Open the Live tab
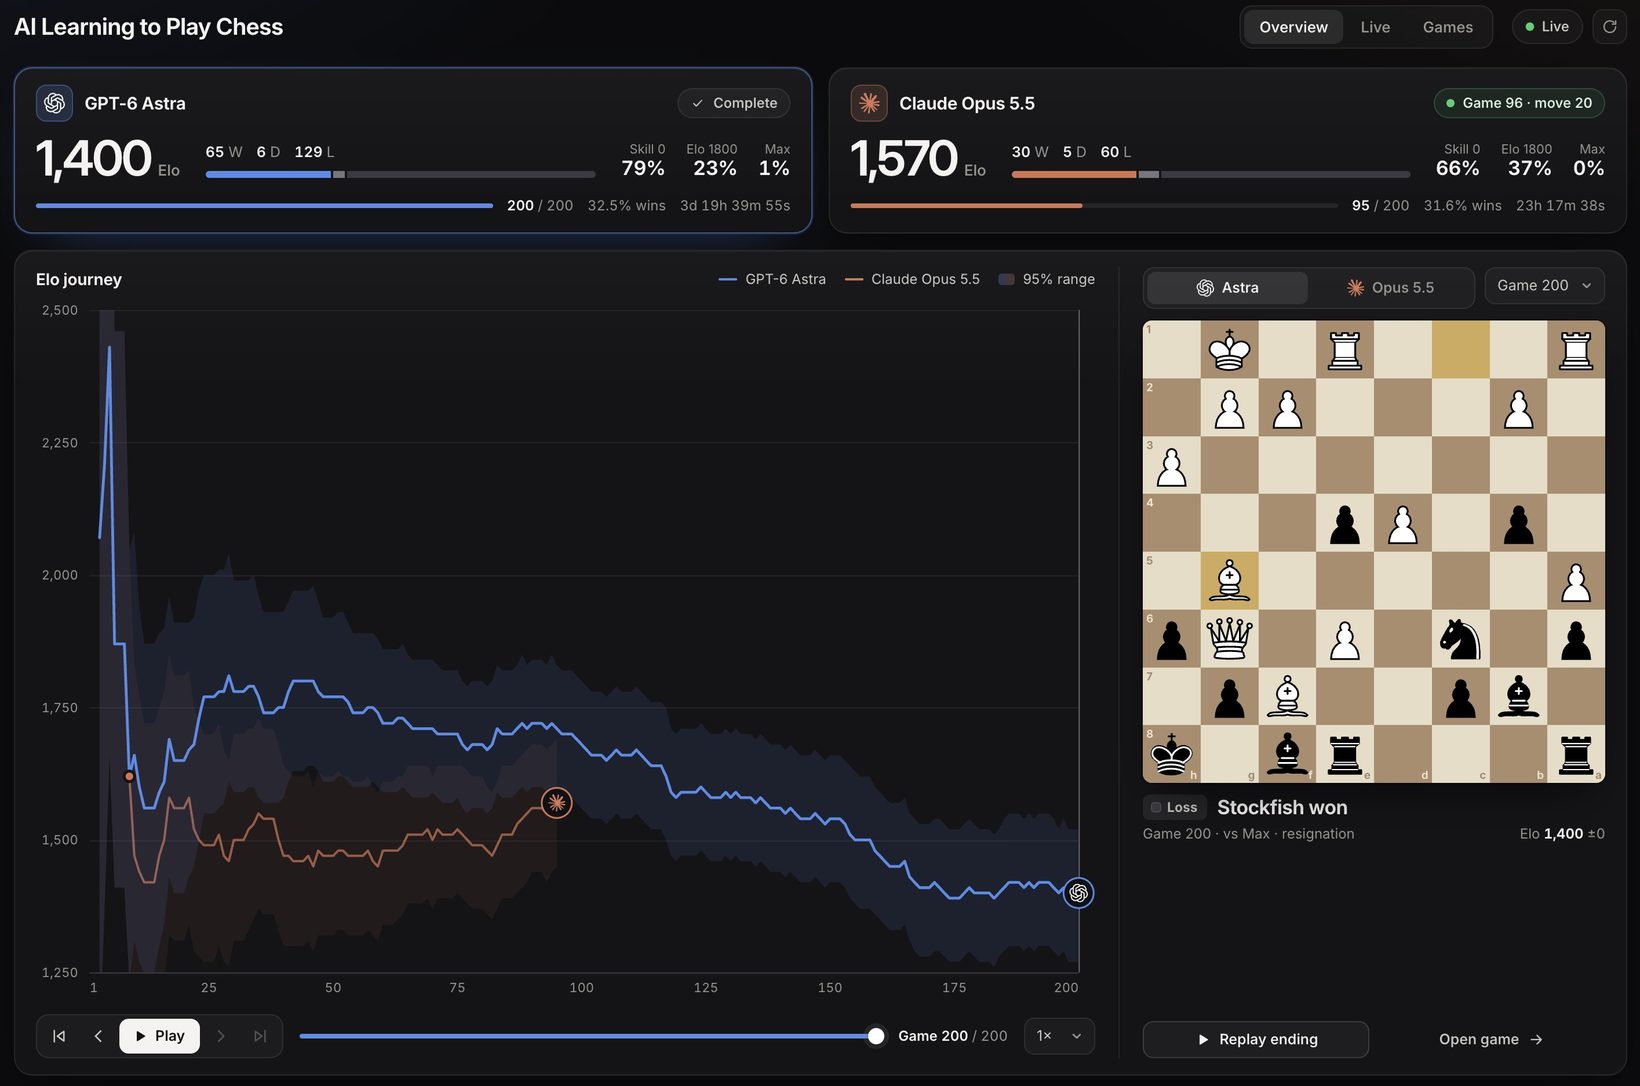This screenshot has height=1086, width=1640. click(x=1375, y=27)
